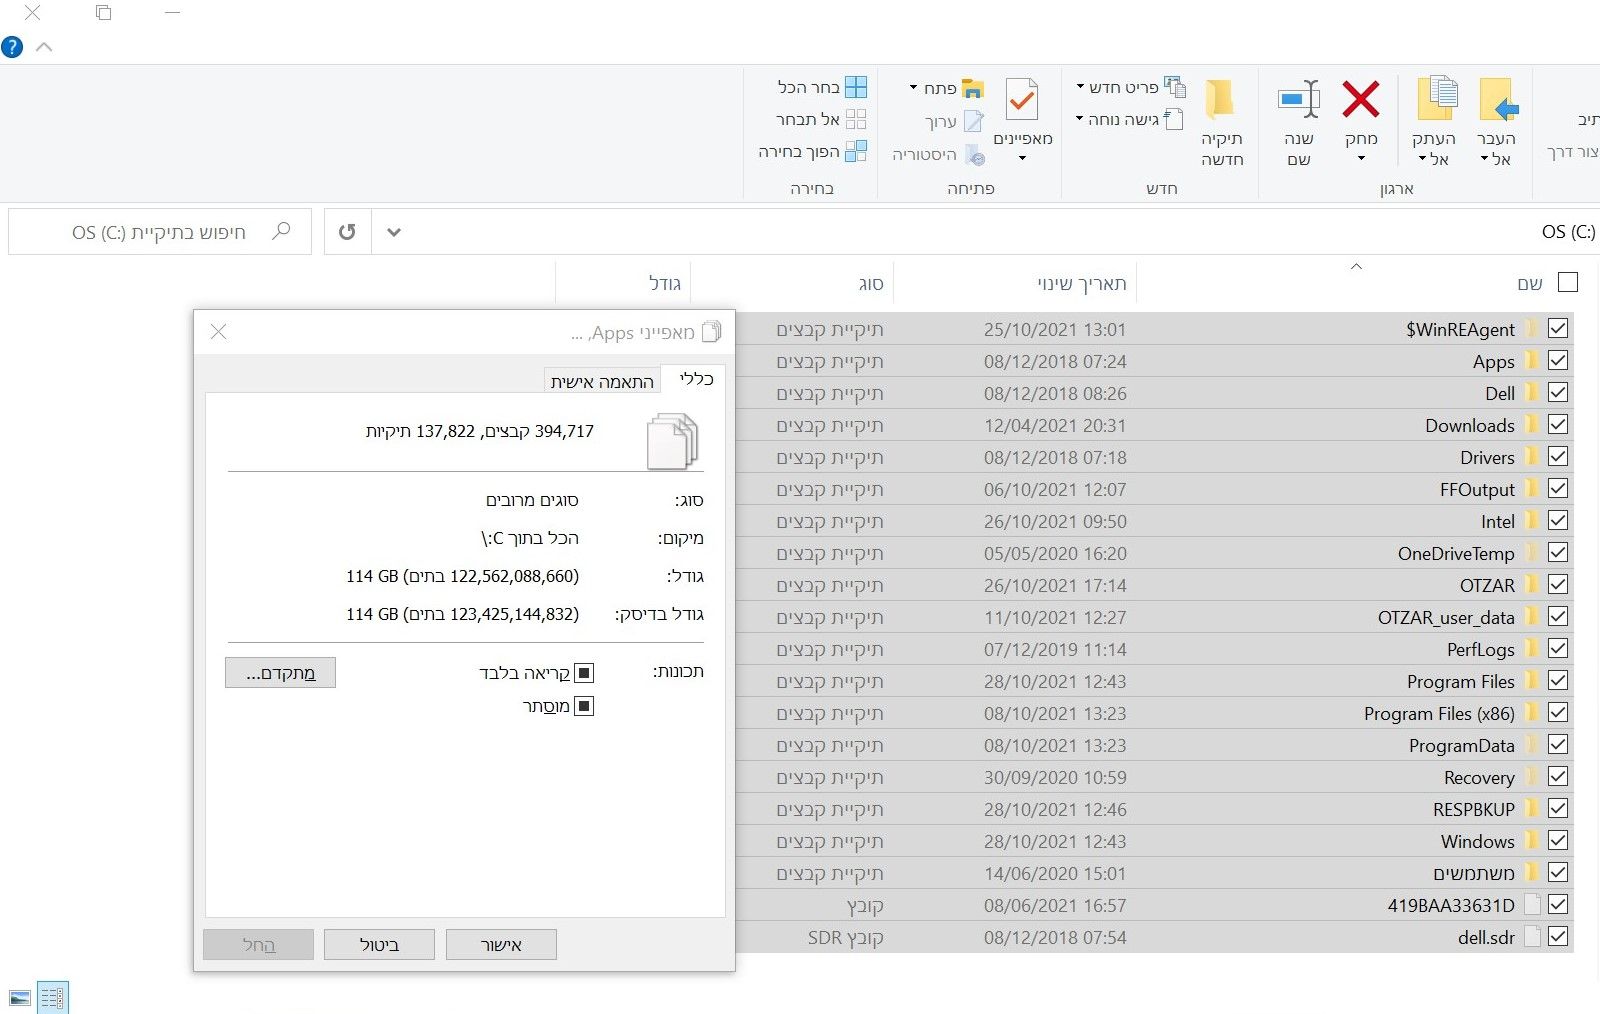The width and height of the screenshot is (1600, 1014).
Task: Select the Recovery folder
Action: click(x=1154, y=777)
